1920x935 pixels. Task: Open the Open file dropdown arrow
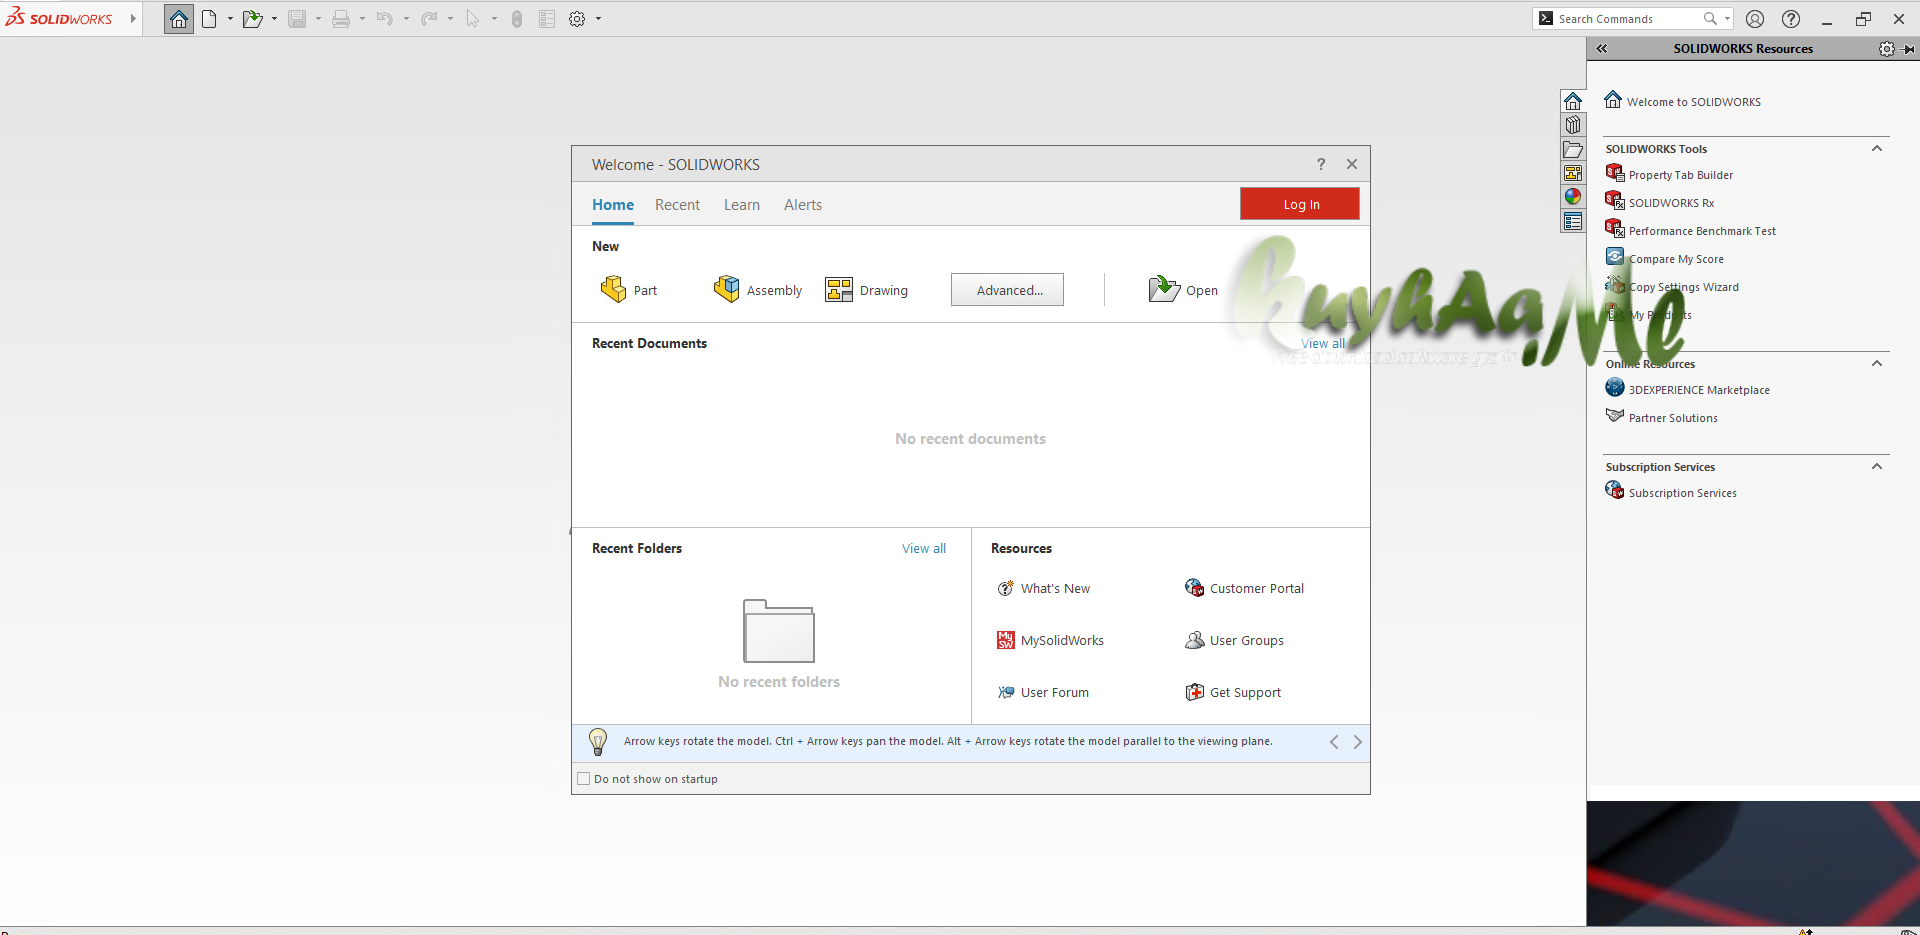(274, 19)
